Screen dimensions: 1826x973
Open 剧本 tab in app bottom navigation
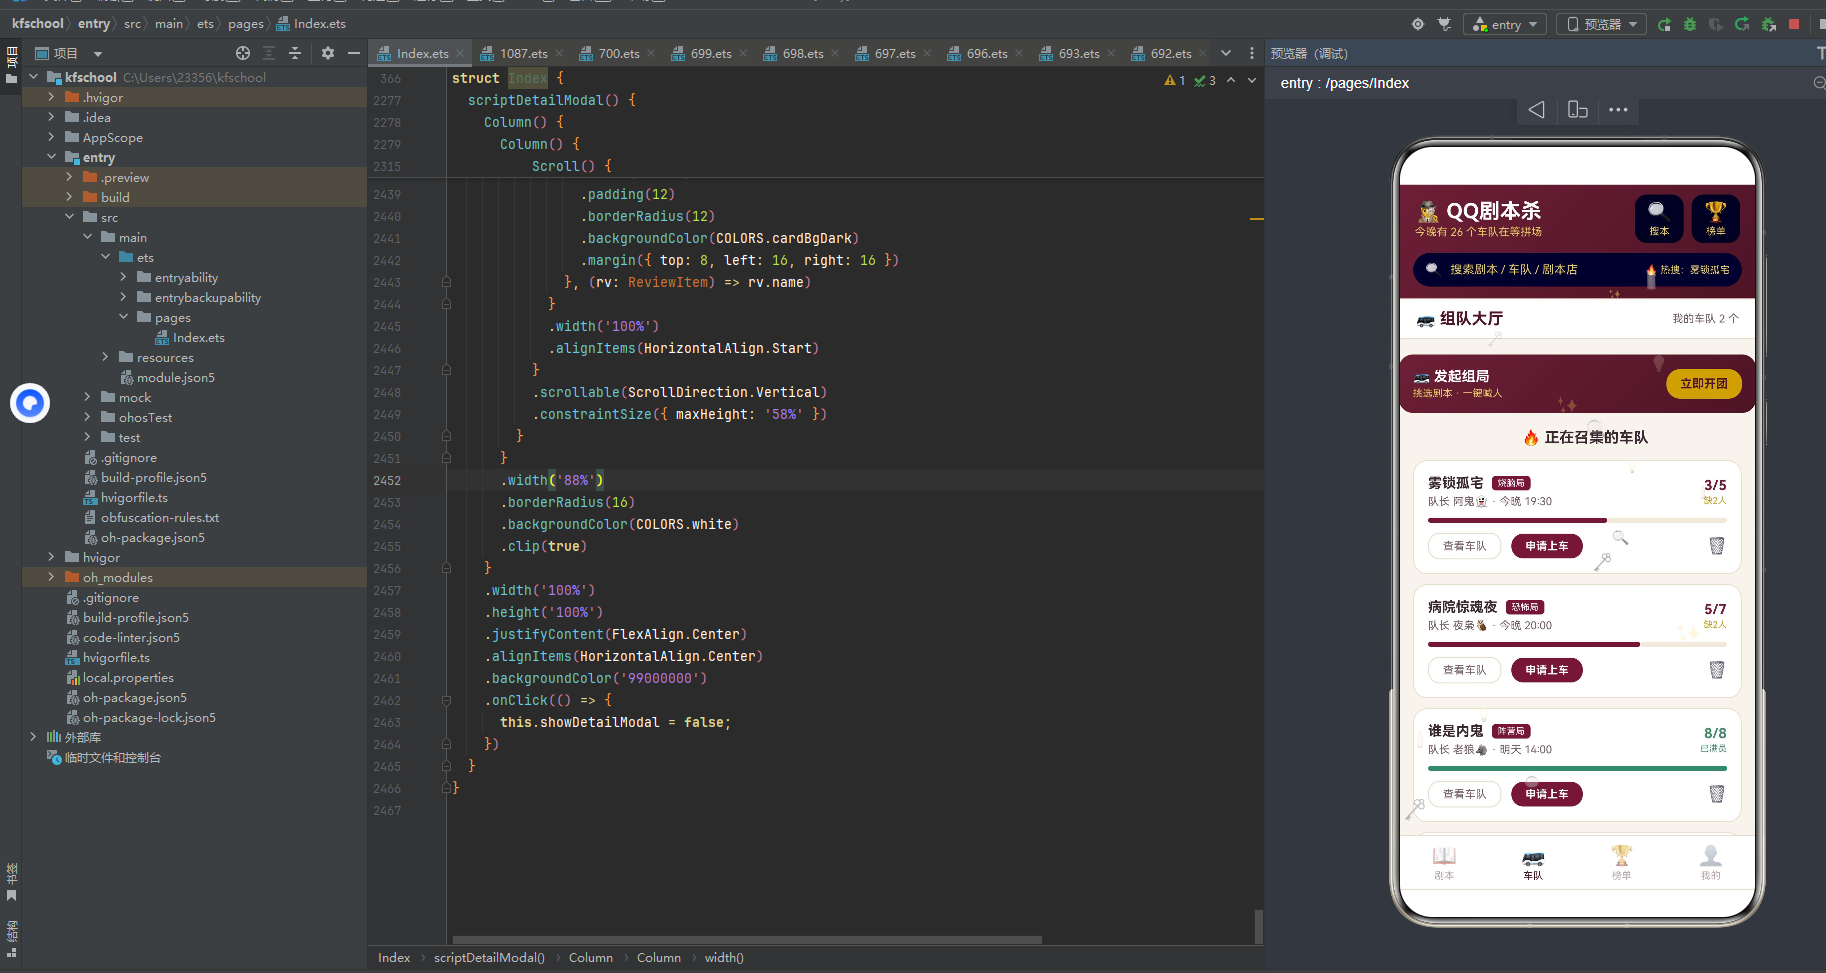[1444, 863]
